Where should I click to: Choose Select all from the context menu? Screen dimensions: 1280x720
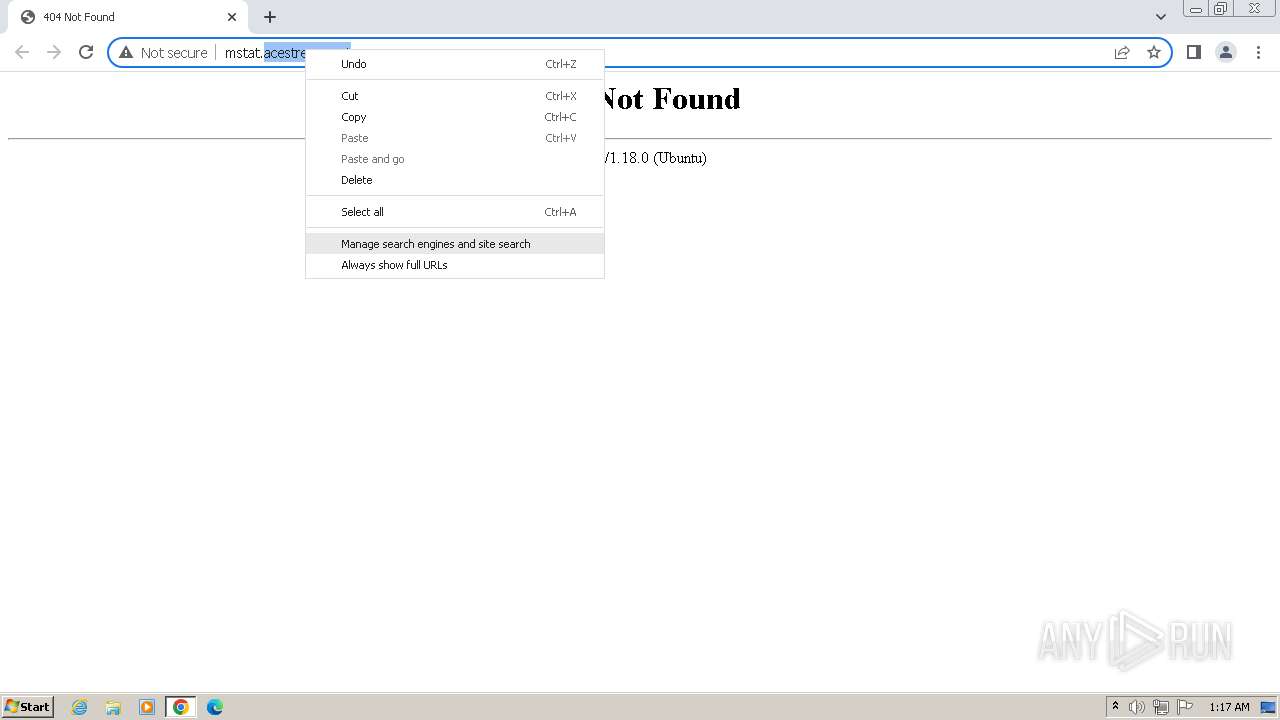(455, 212)
